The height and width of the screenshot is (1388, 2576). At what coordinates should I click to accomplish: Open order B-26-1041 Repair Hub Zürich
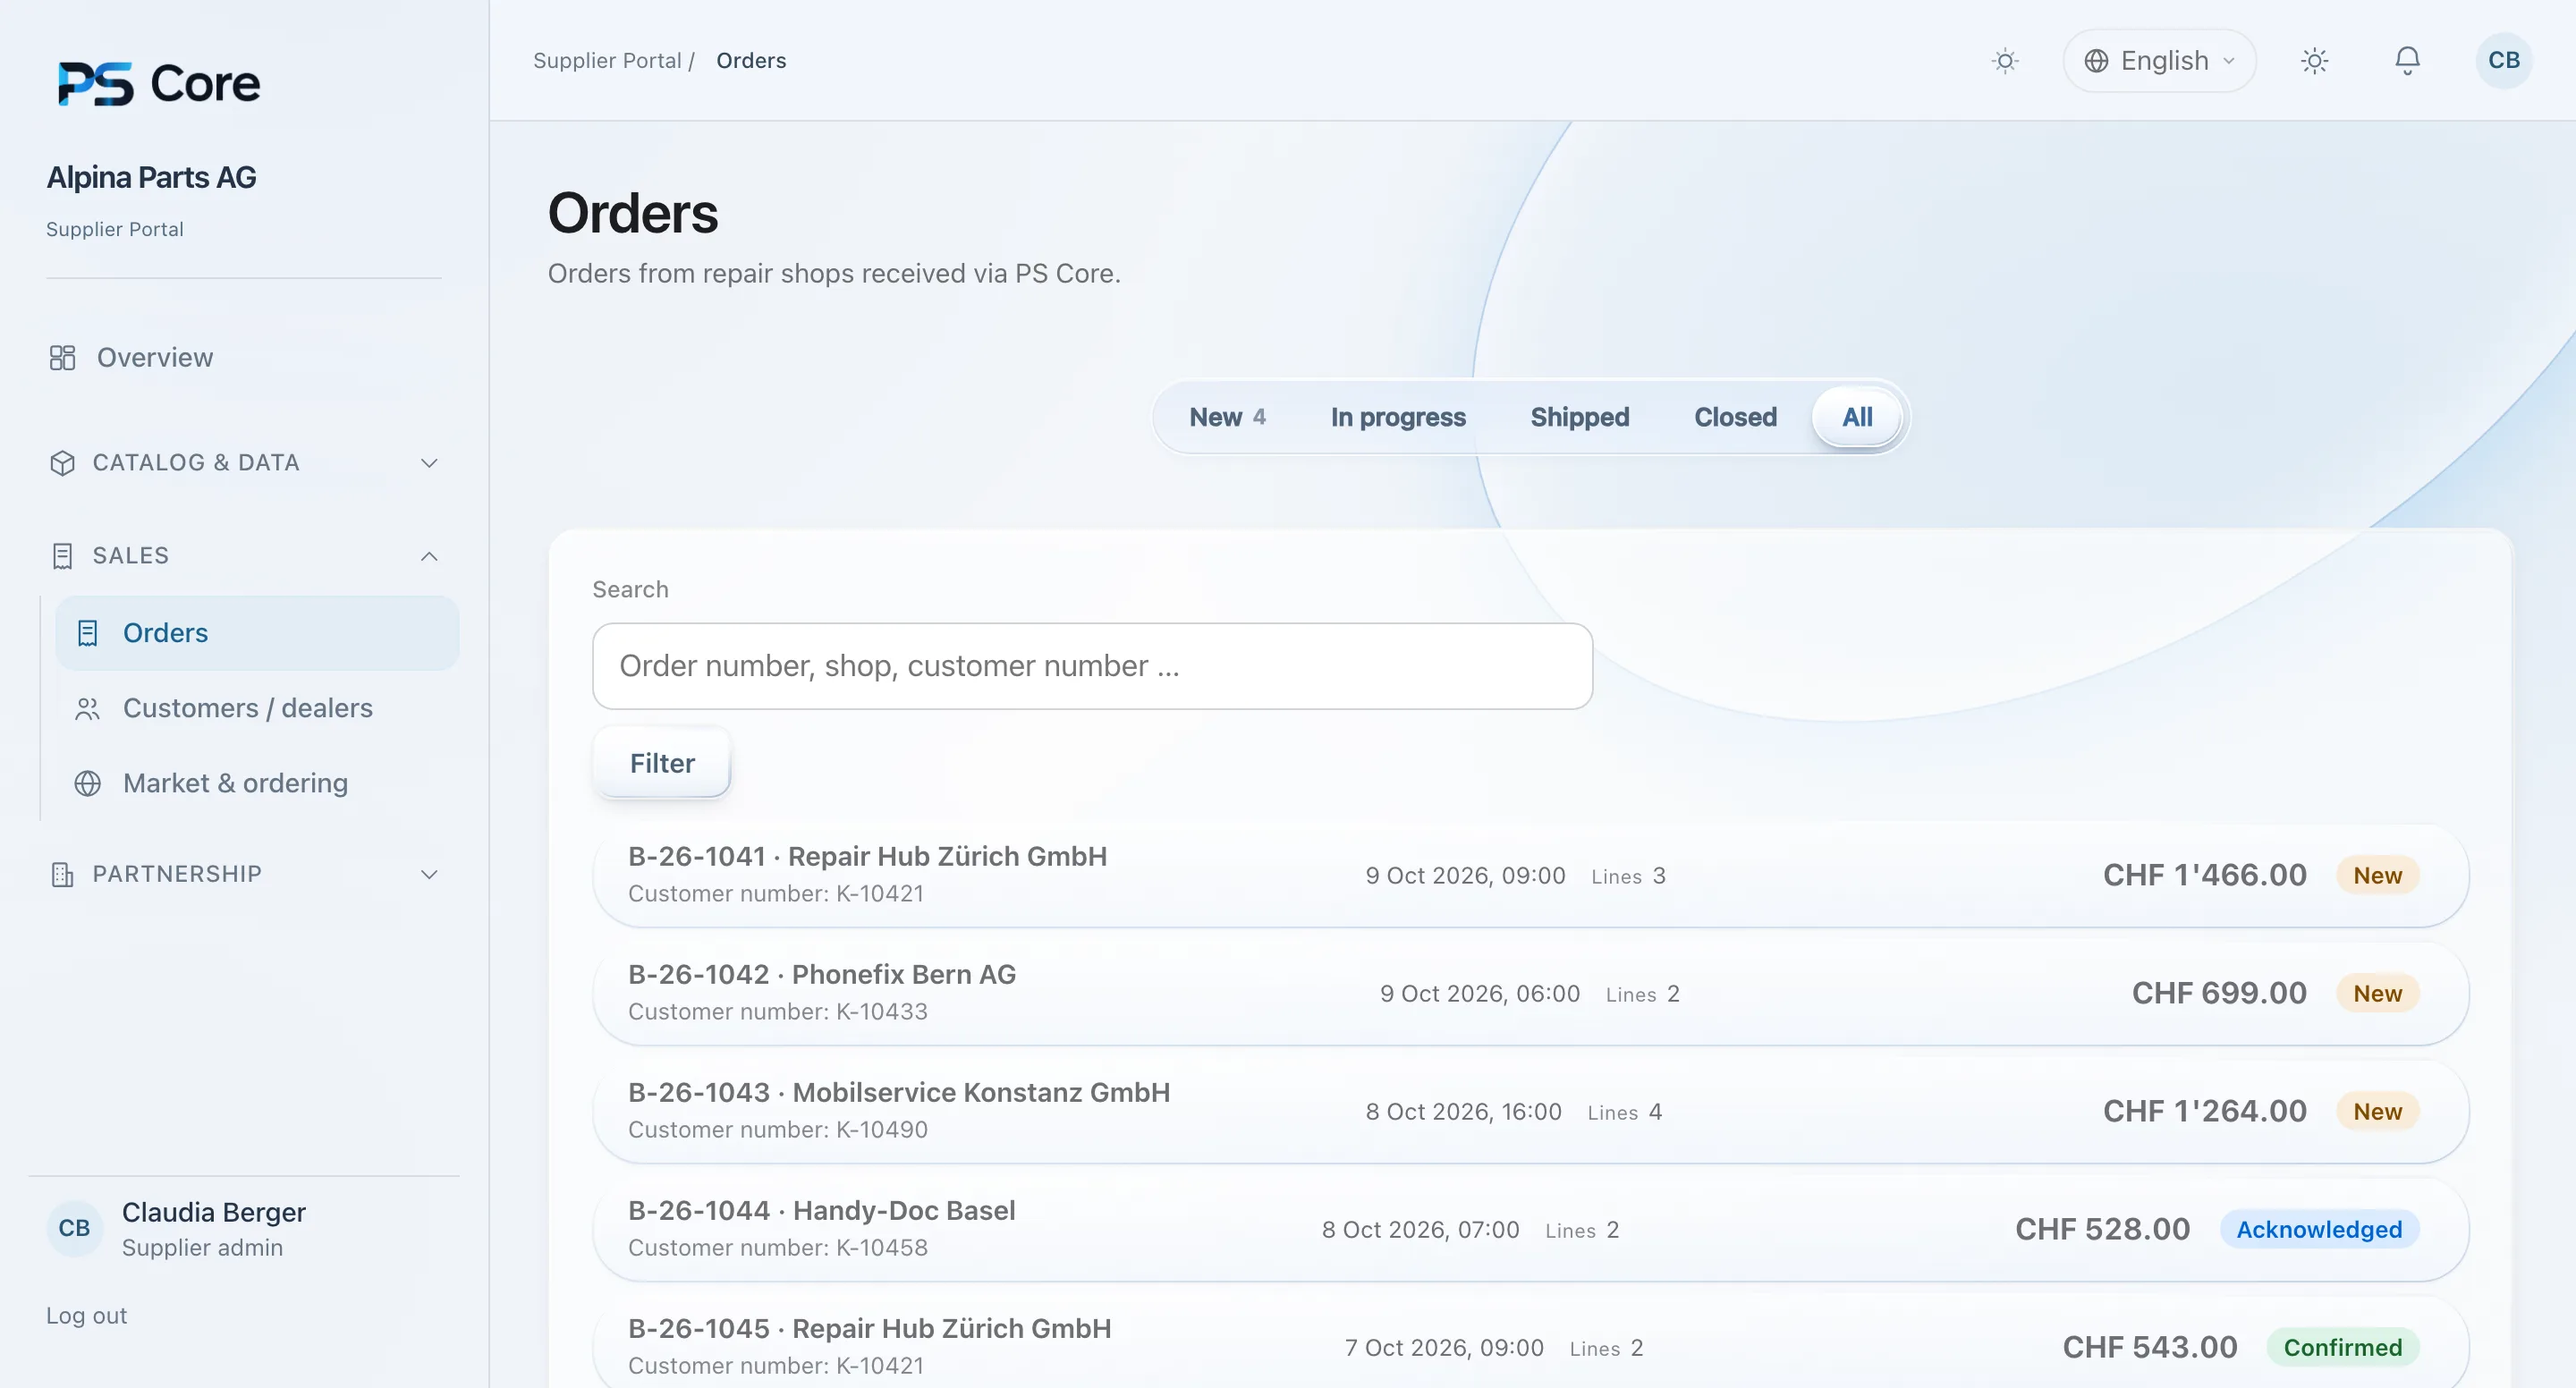pyautogui.click(x=1530, y=875)
